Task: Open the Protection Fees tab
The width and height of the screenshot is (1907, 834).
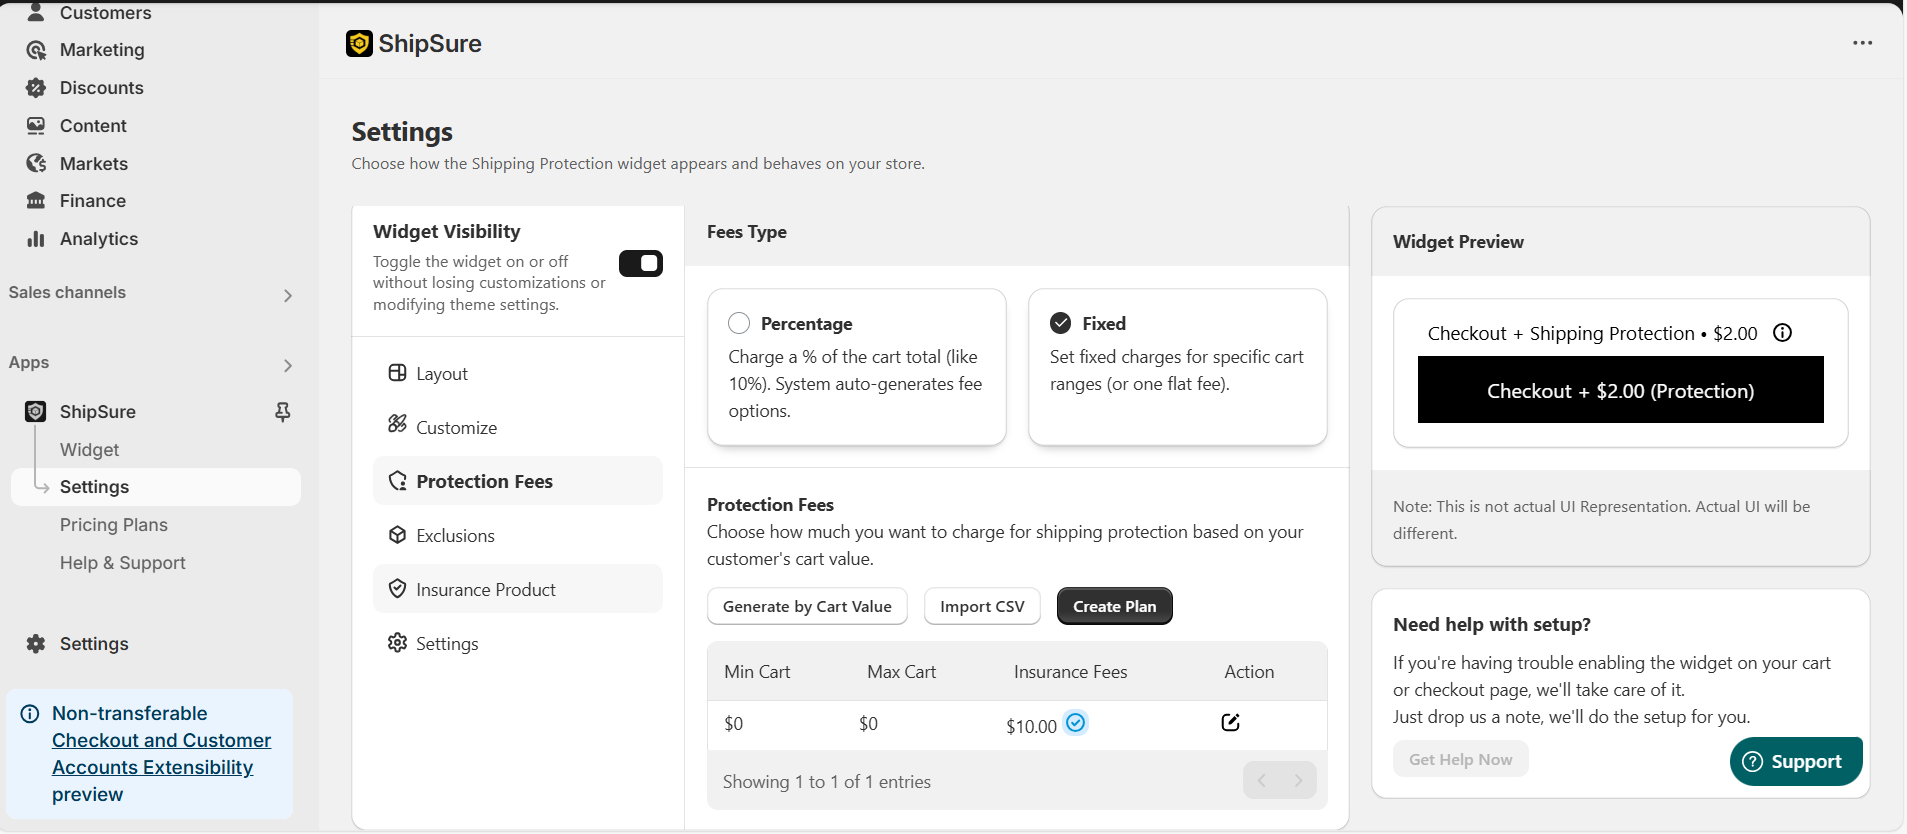Action: (518, 481)
